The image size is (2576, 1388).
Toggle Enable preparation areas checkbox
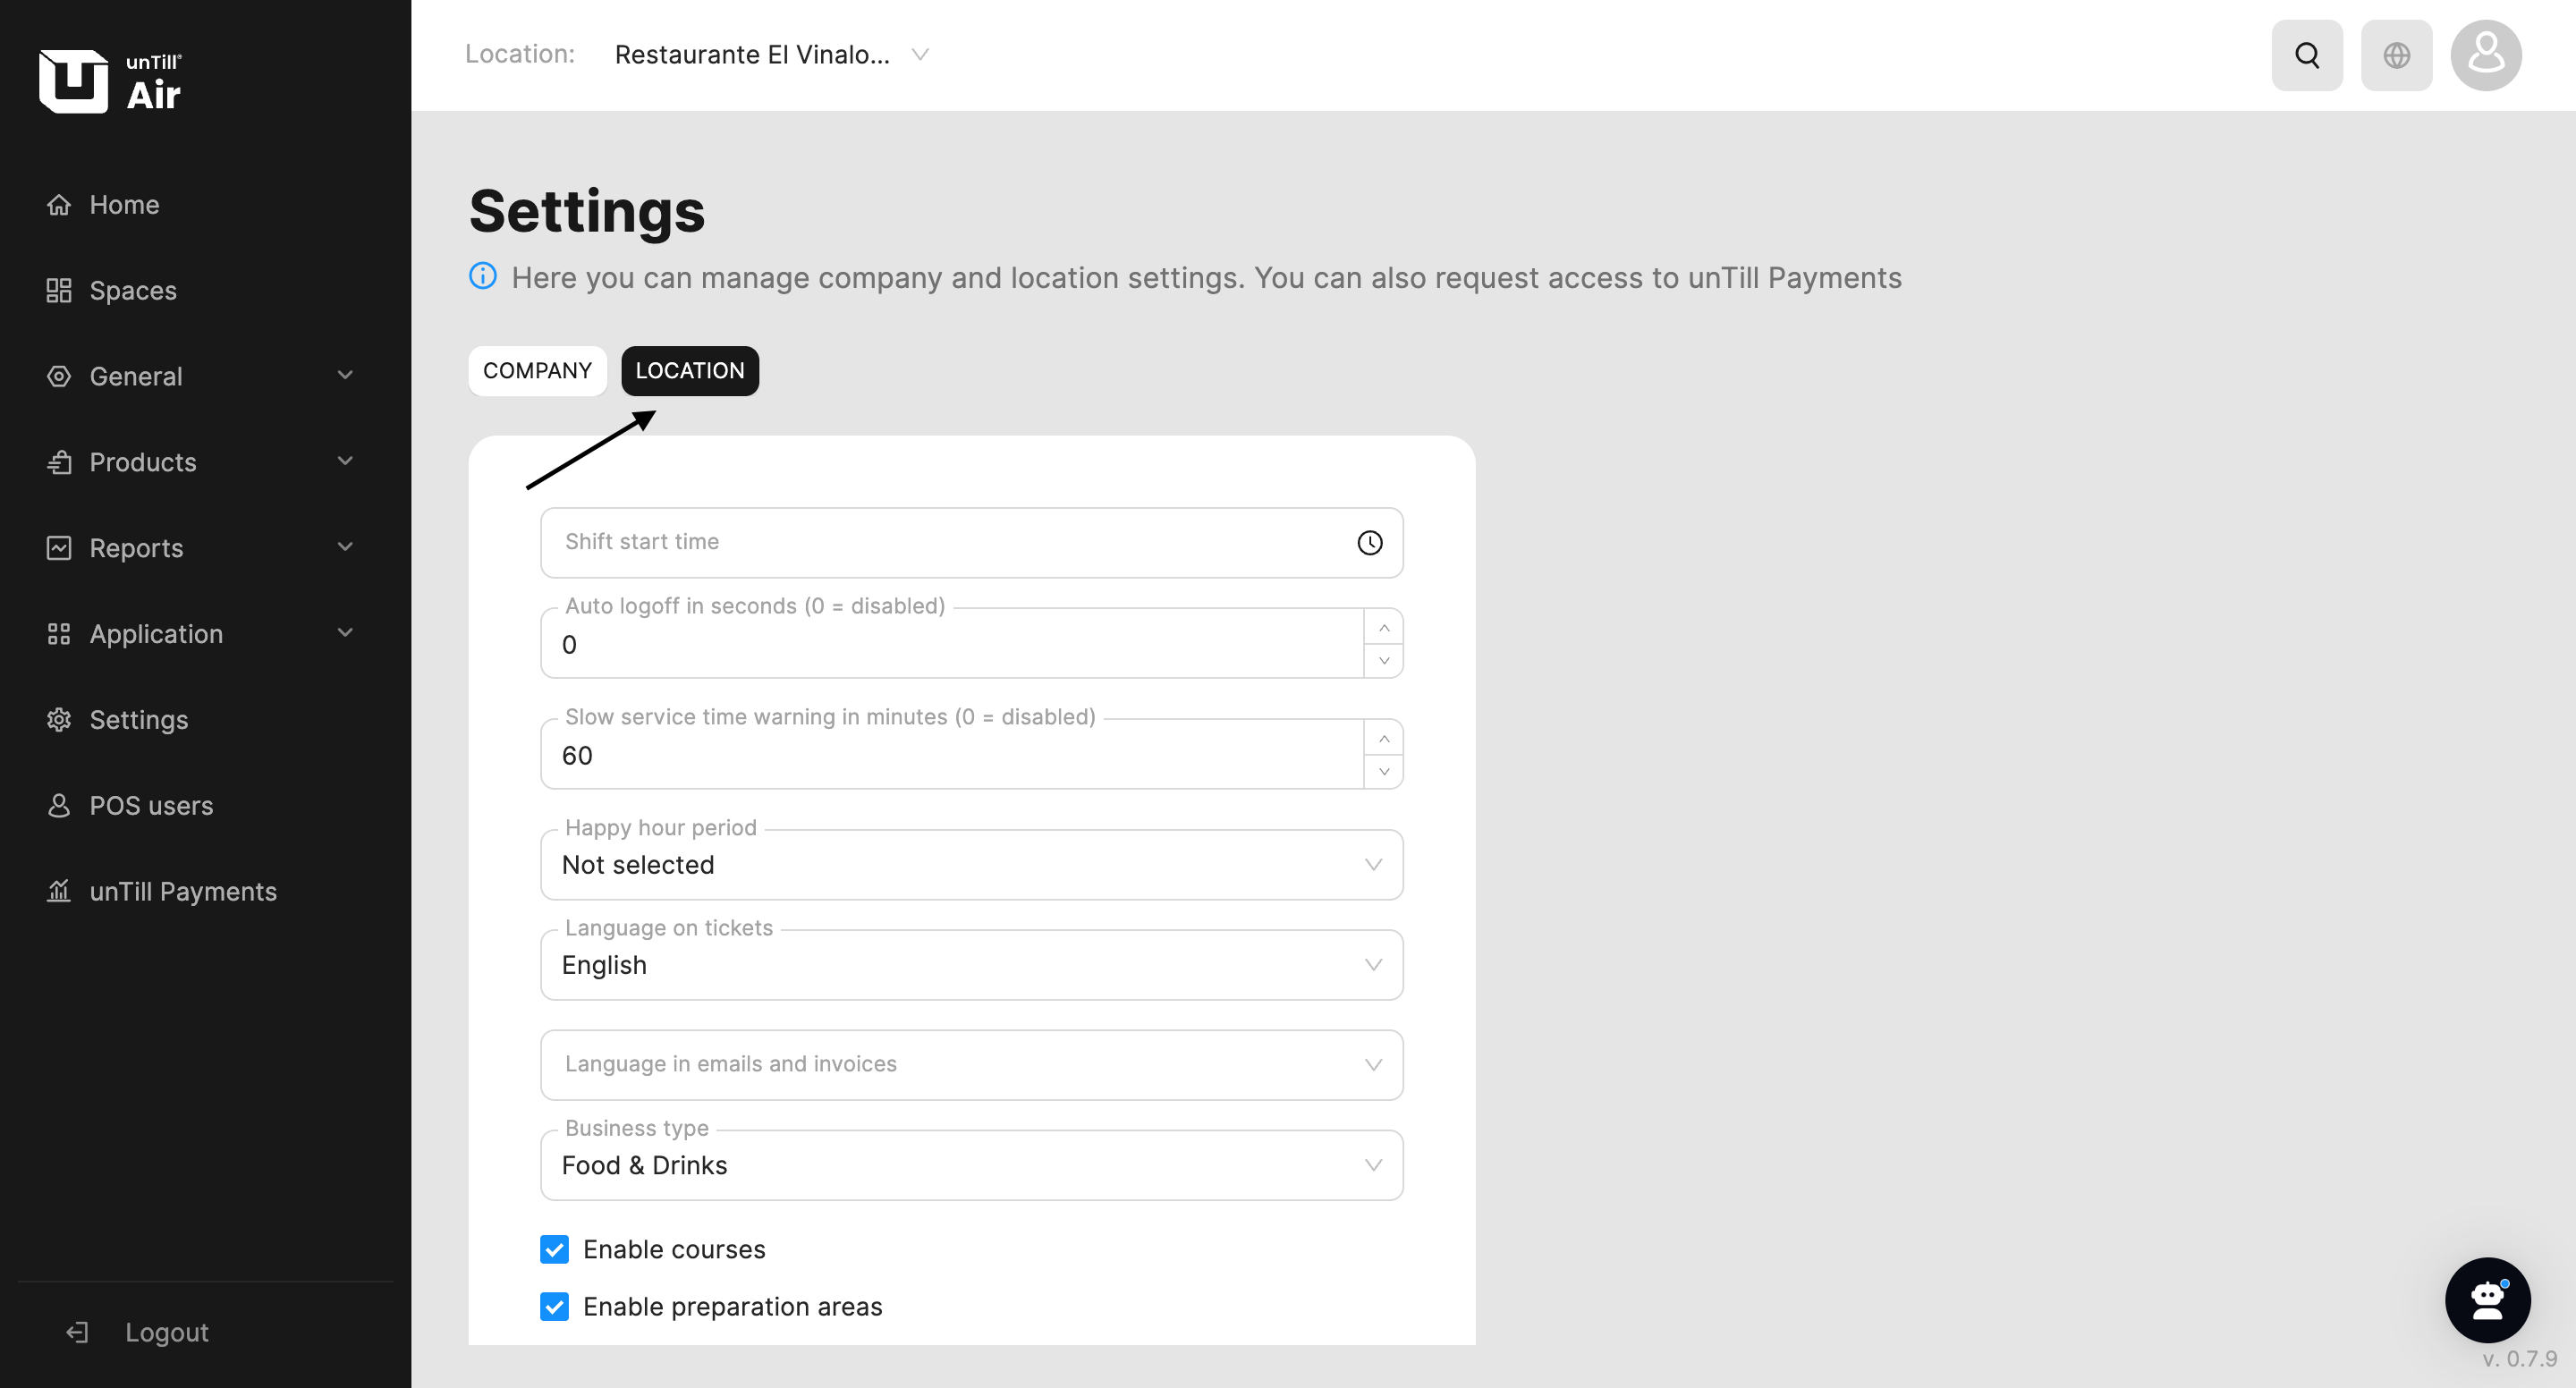coord(554,1306)
